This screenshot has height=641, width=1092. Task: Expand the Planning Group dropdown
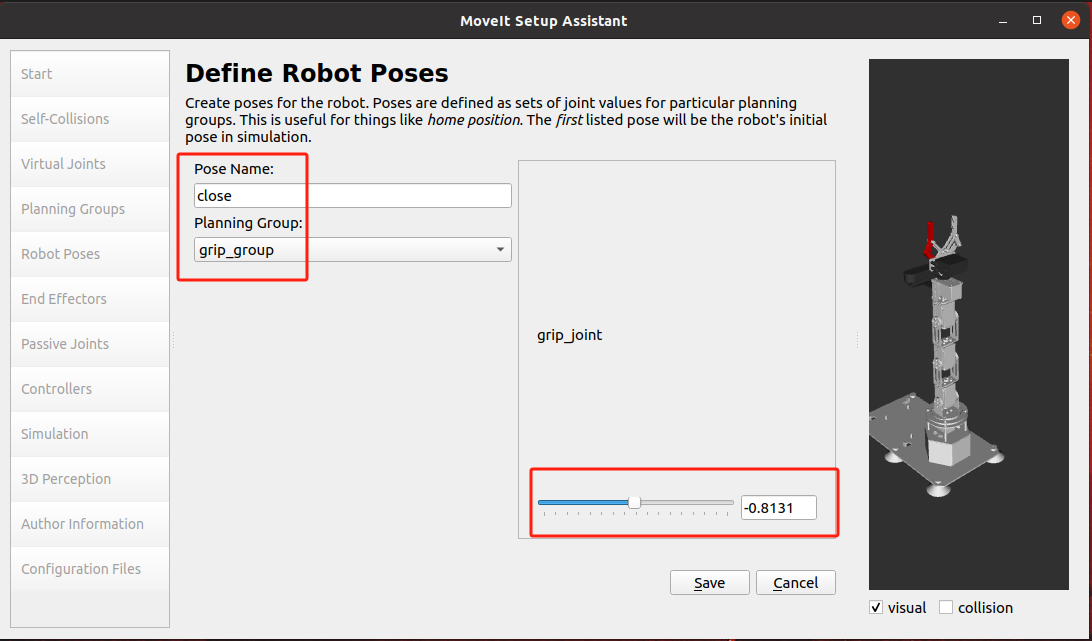coord(352,249)
